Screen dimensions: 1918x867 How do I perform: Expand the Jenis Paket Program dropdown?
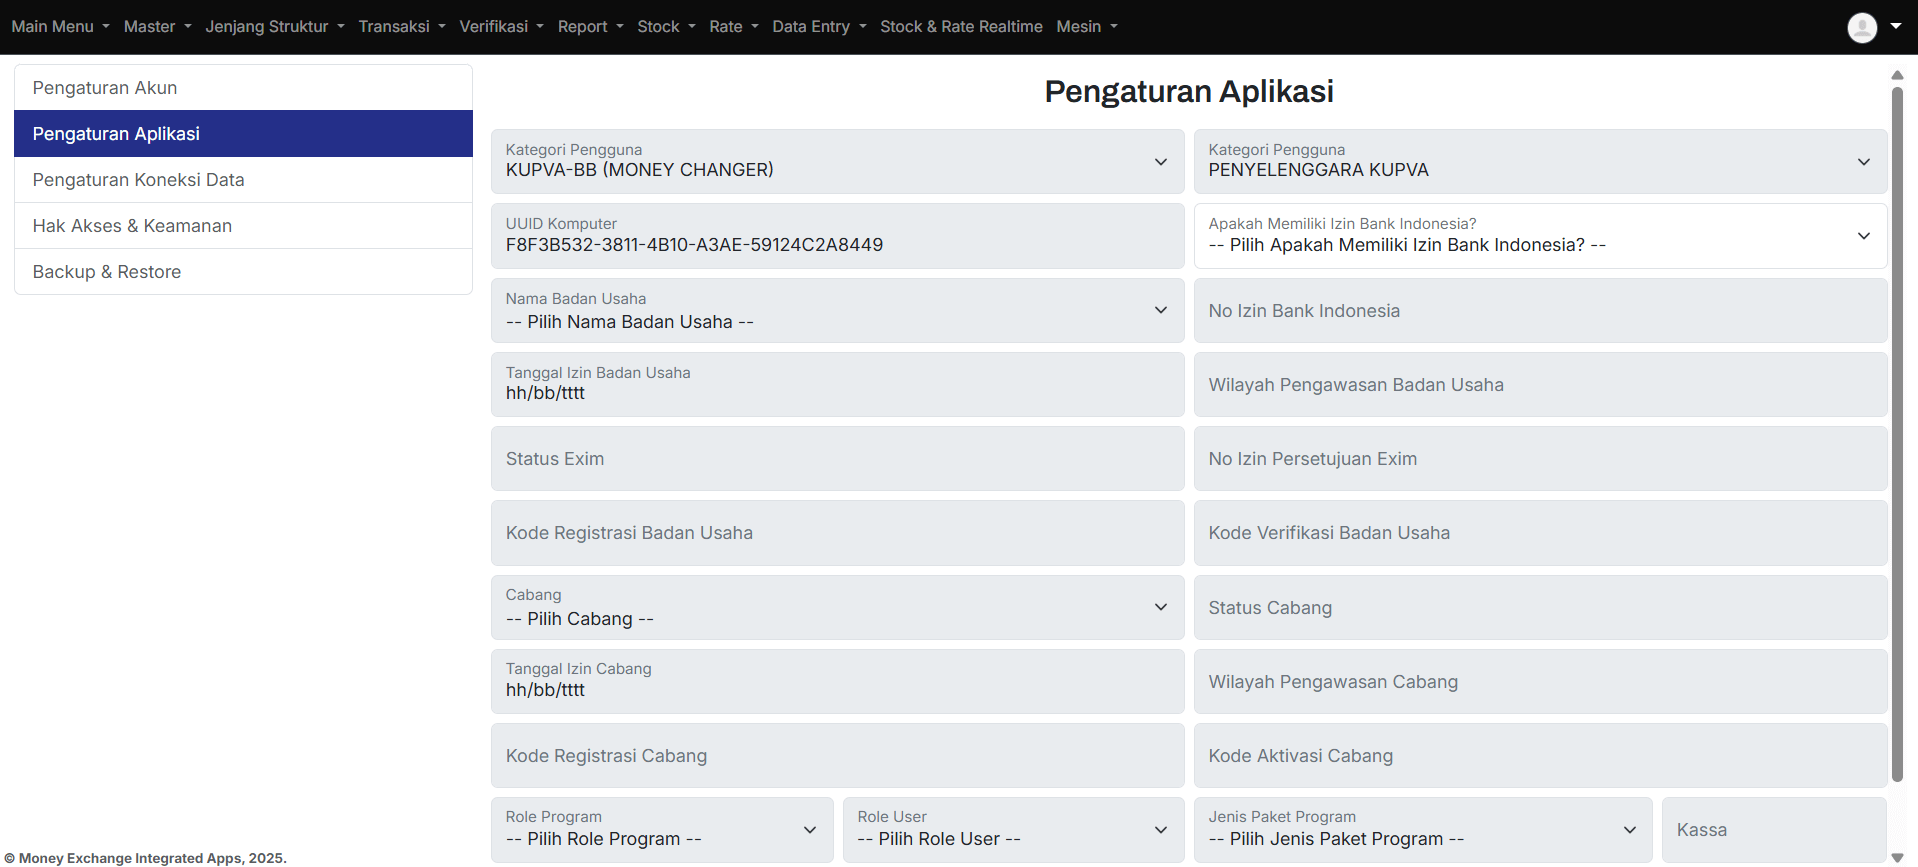pyautogui.click(x=1422, y=830)
